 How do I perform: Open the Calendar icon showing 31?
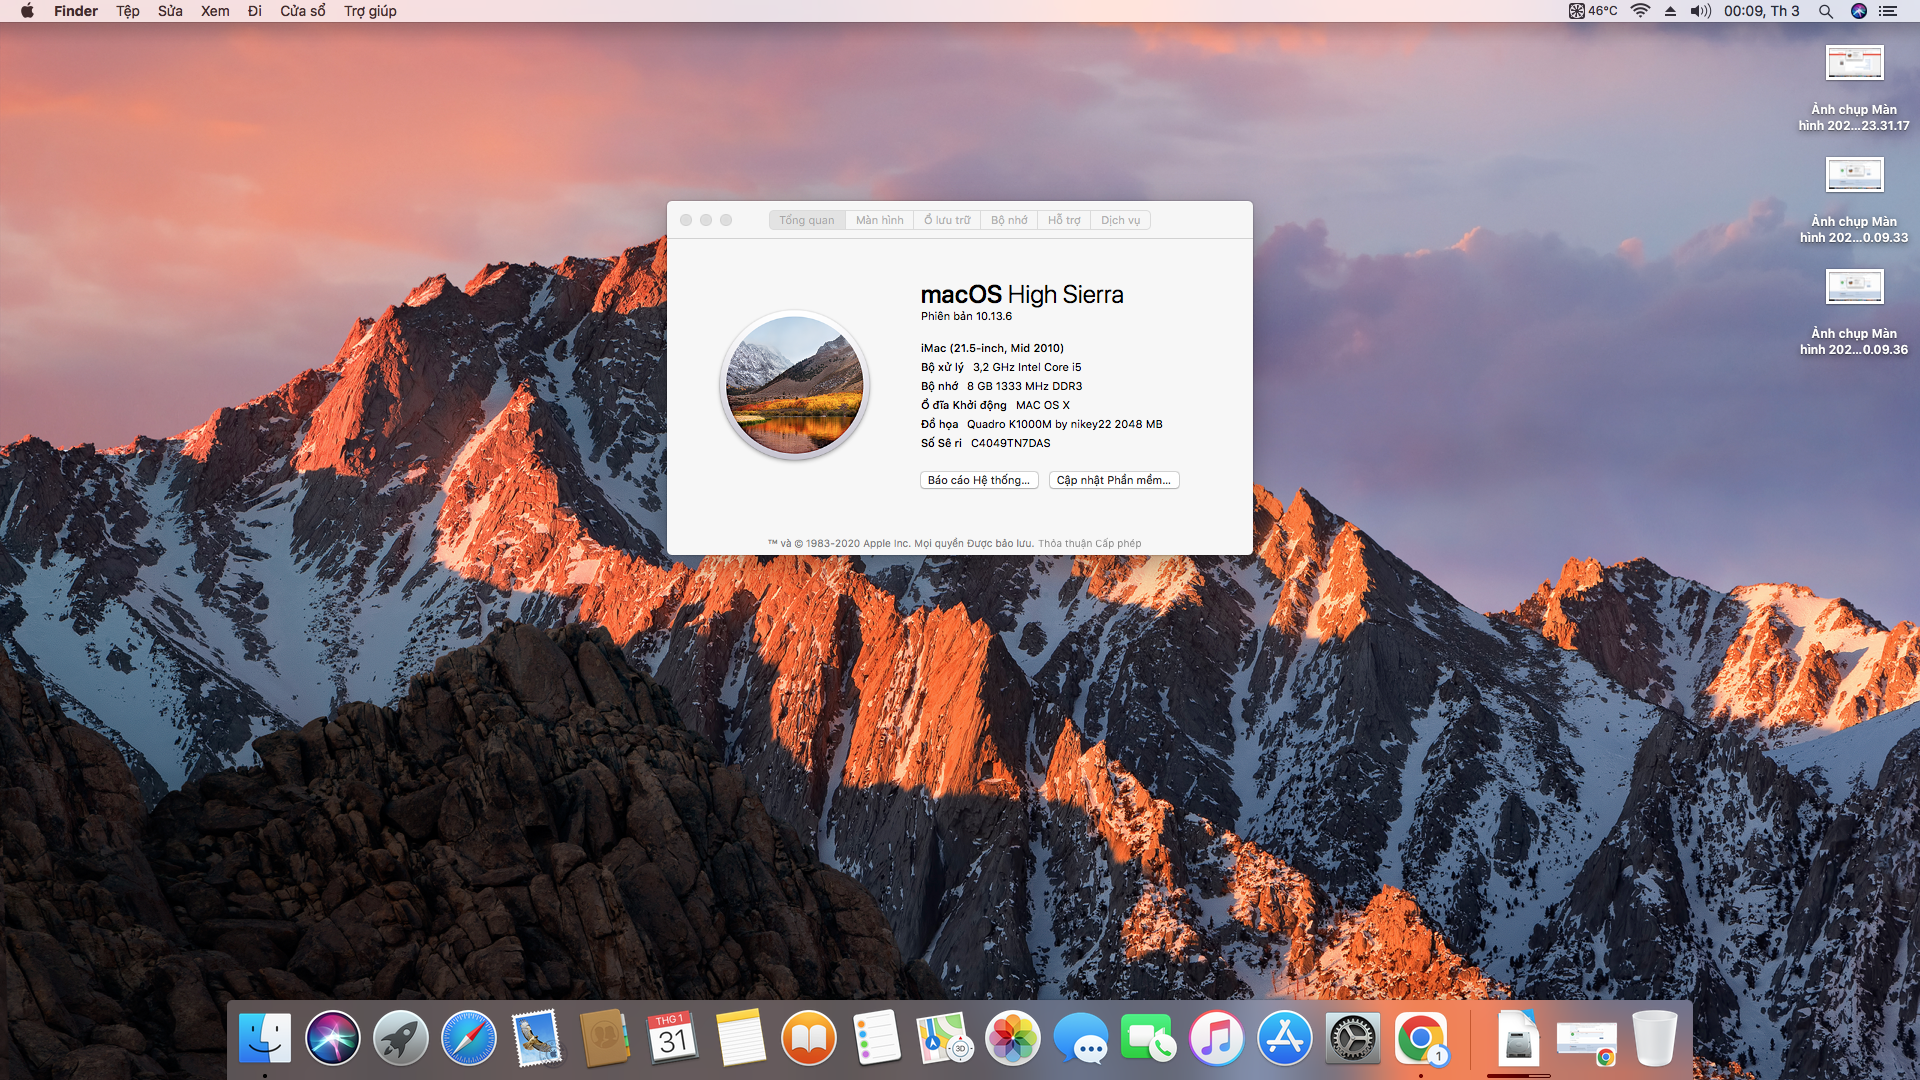tap(672, 1038)
